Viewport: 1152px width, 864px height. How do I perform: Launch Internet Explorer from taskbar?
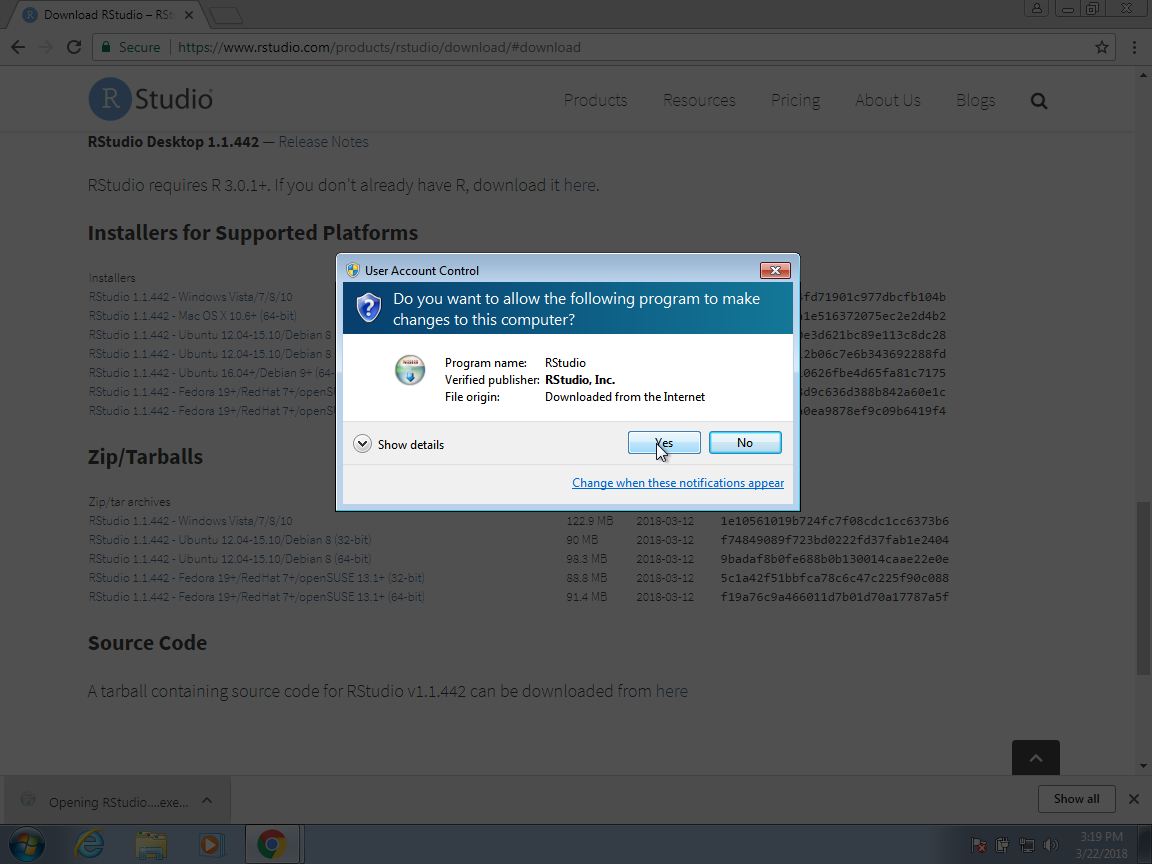click(90, 844)
